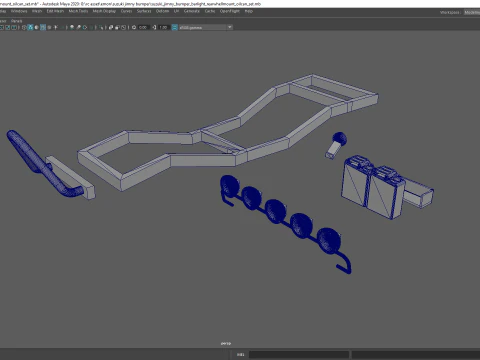Open the sRGB gamma view transform dropdown
480x360 pixels.
[x=206, y=27]
